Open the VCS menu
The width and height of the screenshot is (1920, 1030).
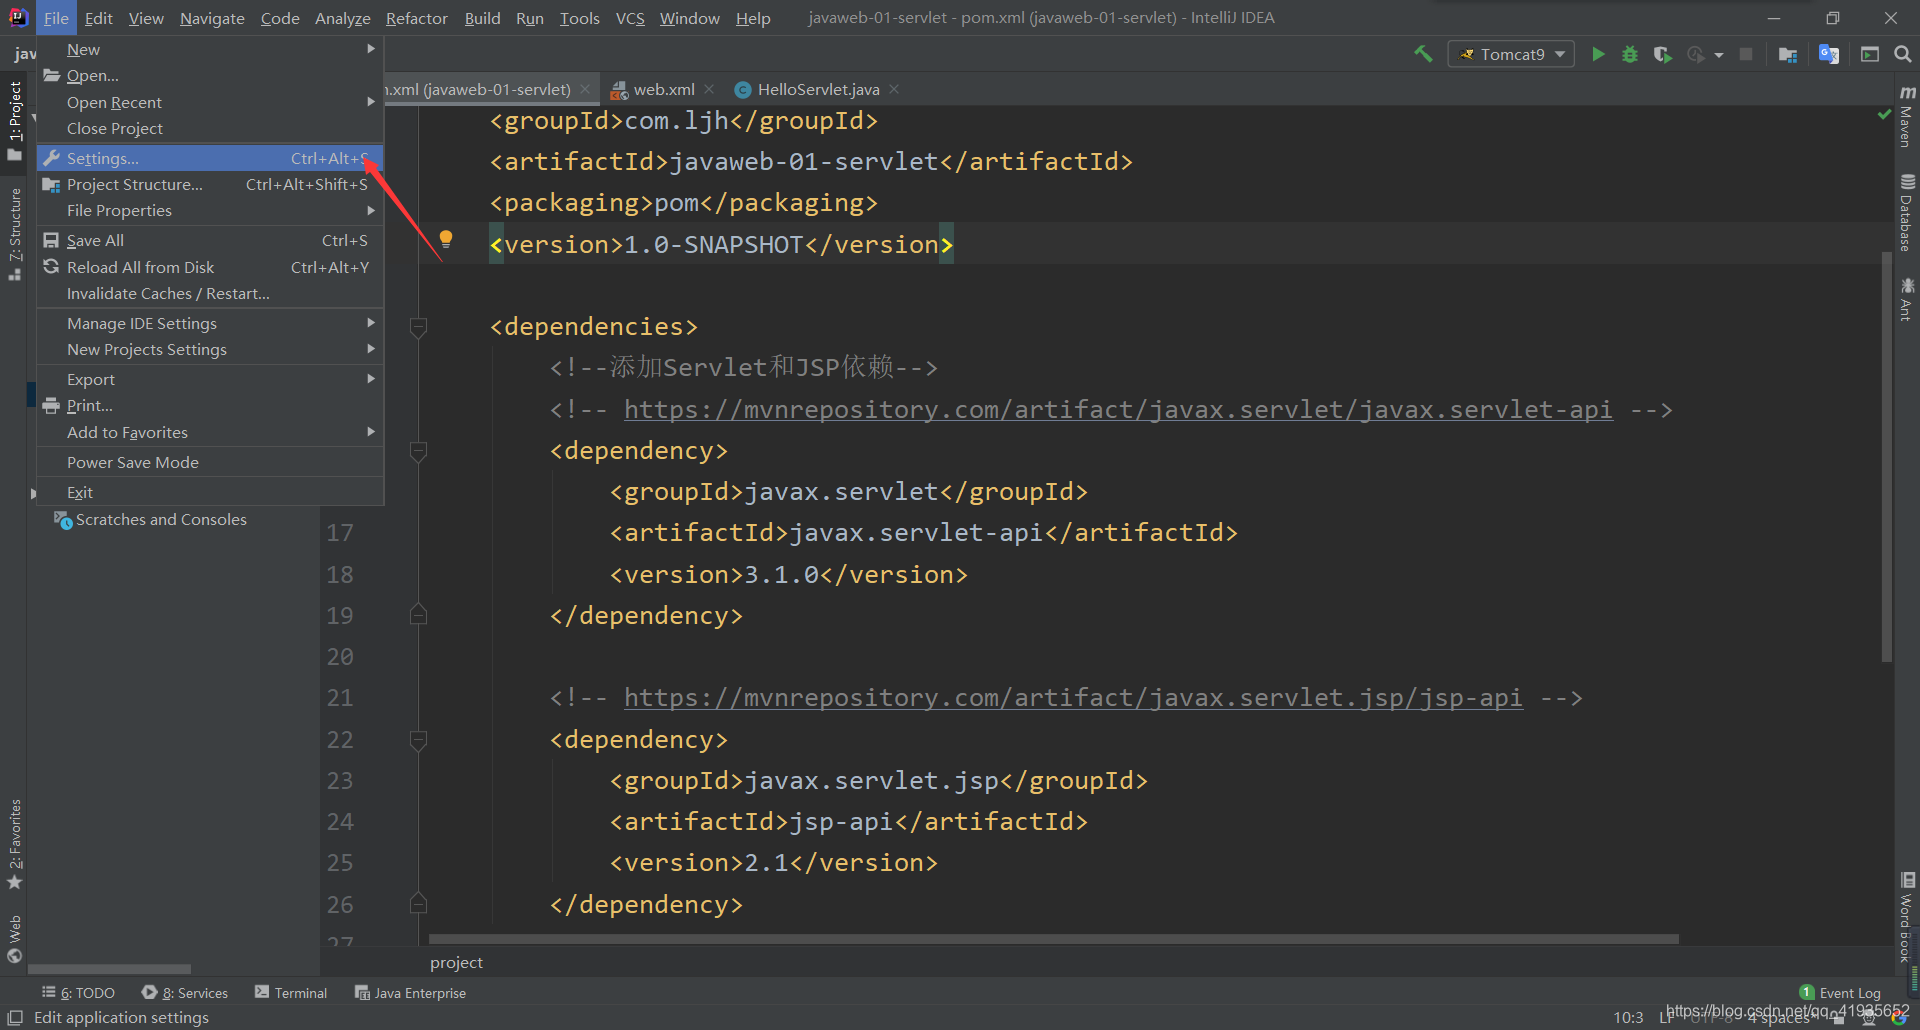click(630, 18)
